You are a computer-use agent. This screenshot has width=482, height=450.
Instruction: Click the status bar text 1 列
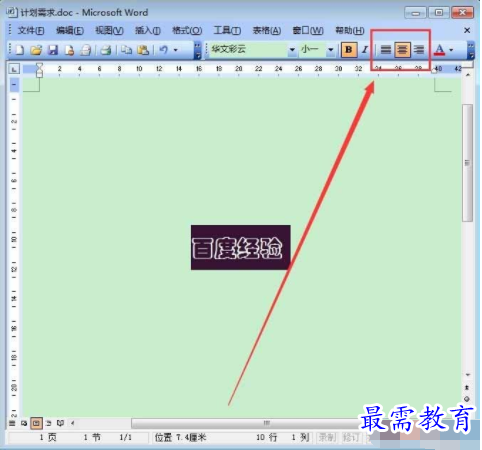tap(300, 437)
